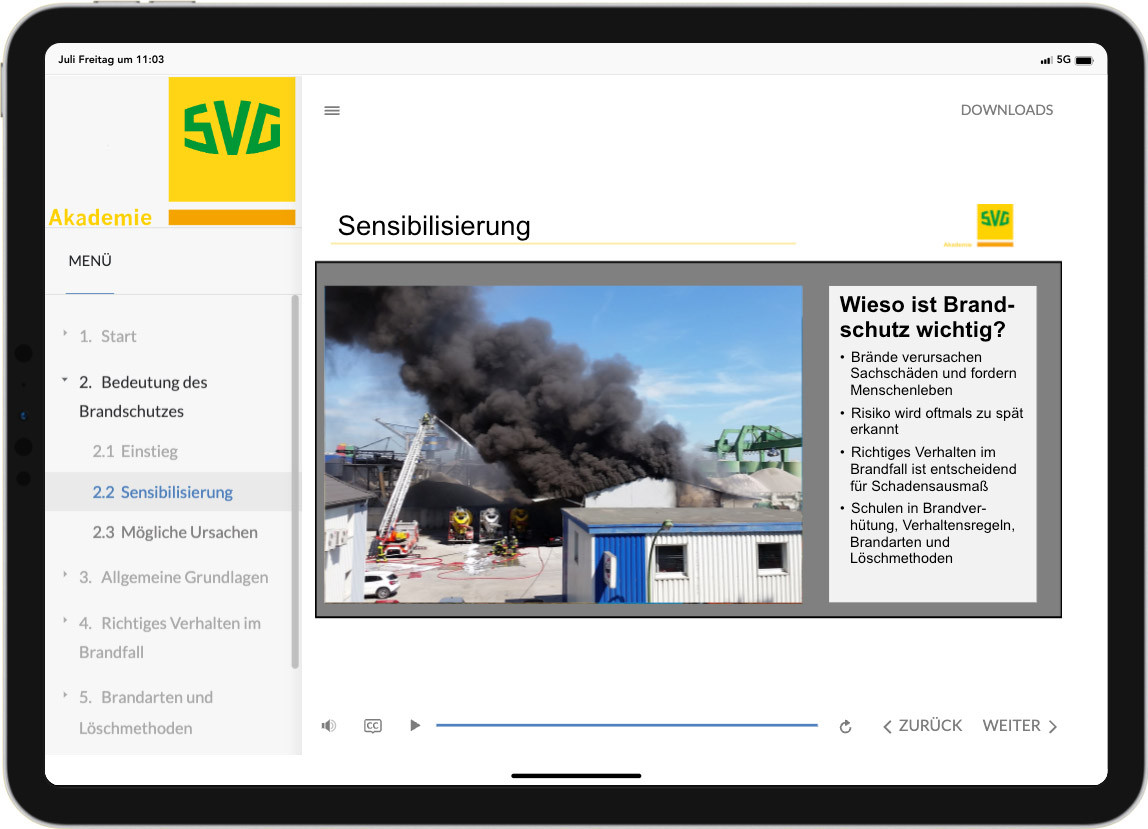1148x829 pixels.
Task: Open 3. Allgemeine Grundlagen entry
Action: [x=174, y=577]
